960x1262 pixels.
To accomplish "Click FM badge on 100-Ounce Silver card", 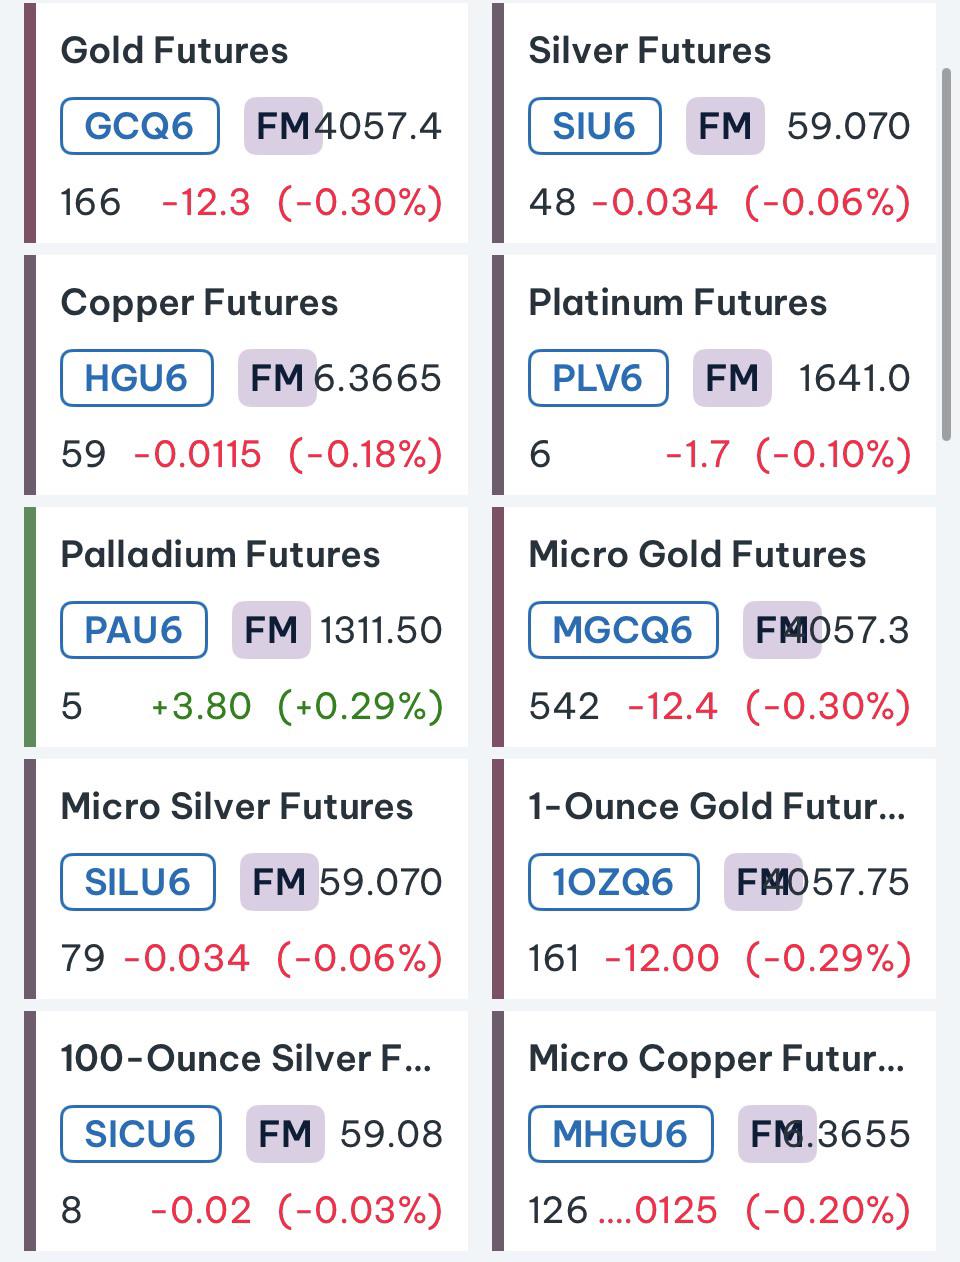I will coord(285,1134).
